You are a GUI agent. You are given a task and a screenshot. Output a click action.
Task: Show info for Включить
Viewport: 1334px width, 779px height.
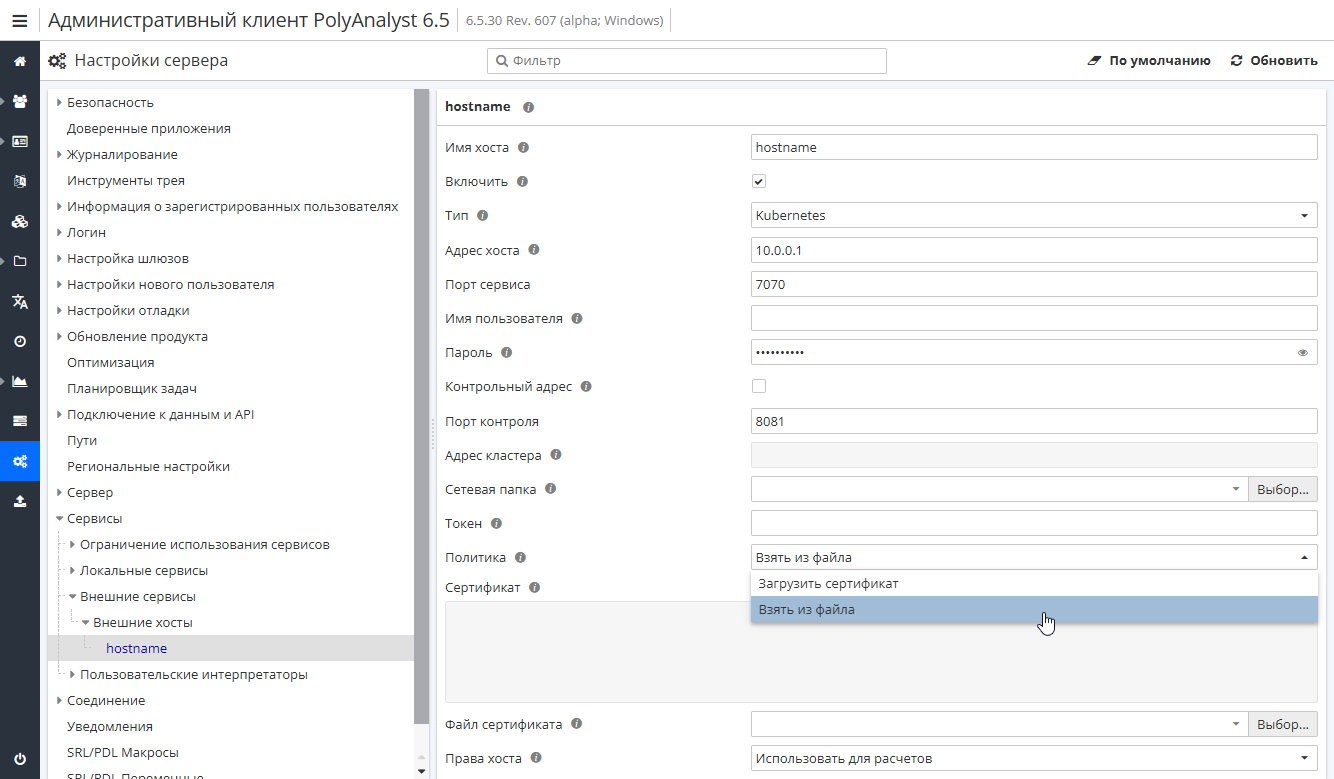[522, 182]
